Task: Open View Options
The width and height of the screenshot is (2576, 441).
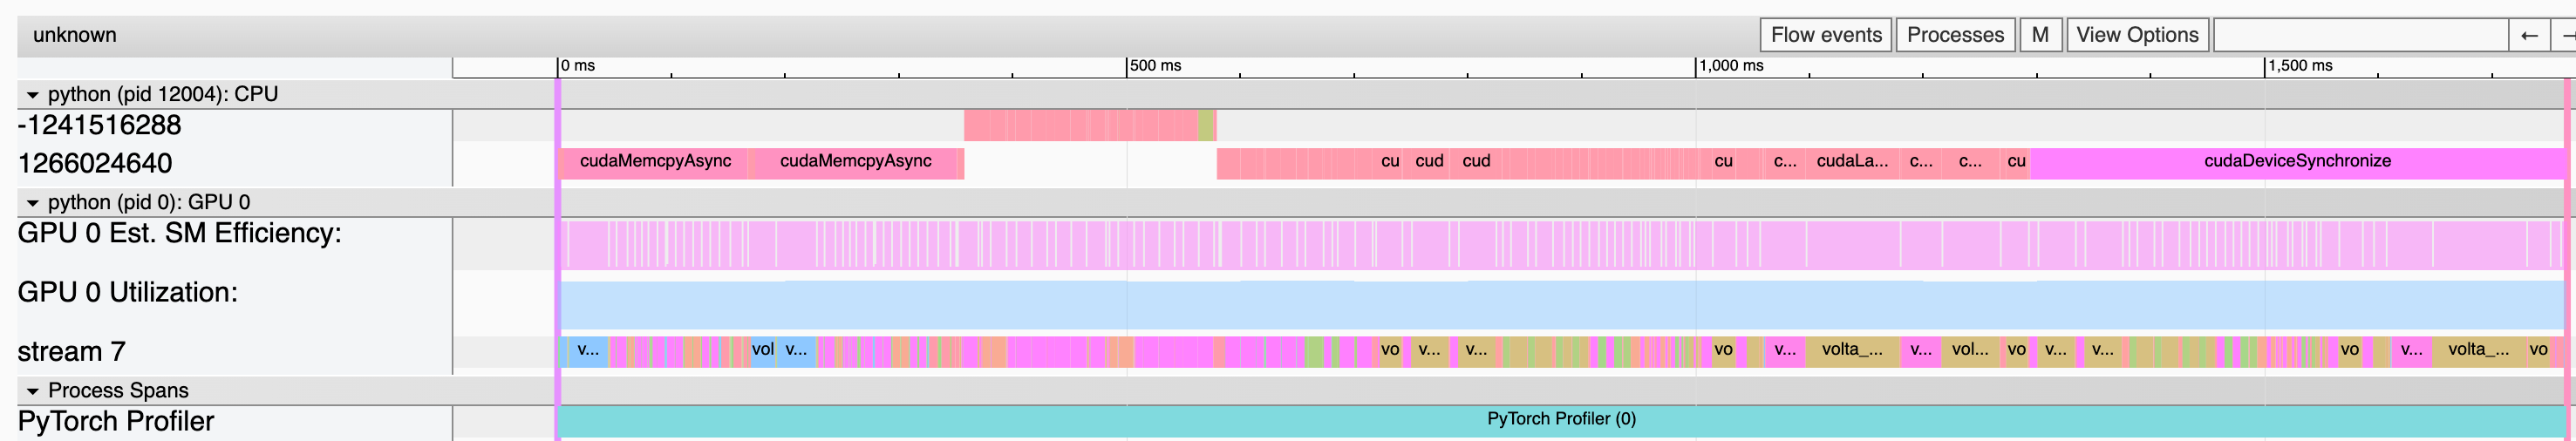Action: (2137, 35)
